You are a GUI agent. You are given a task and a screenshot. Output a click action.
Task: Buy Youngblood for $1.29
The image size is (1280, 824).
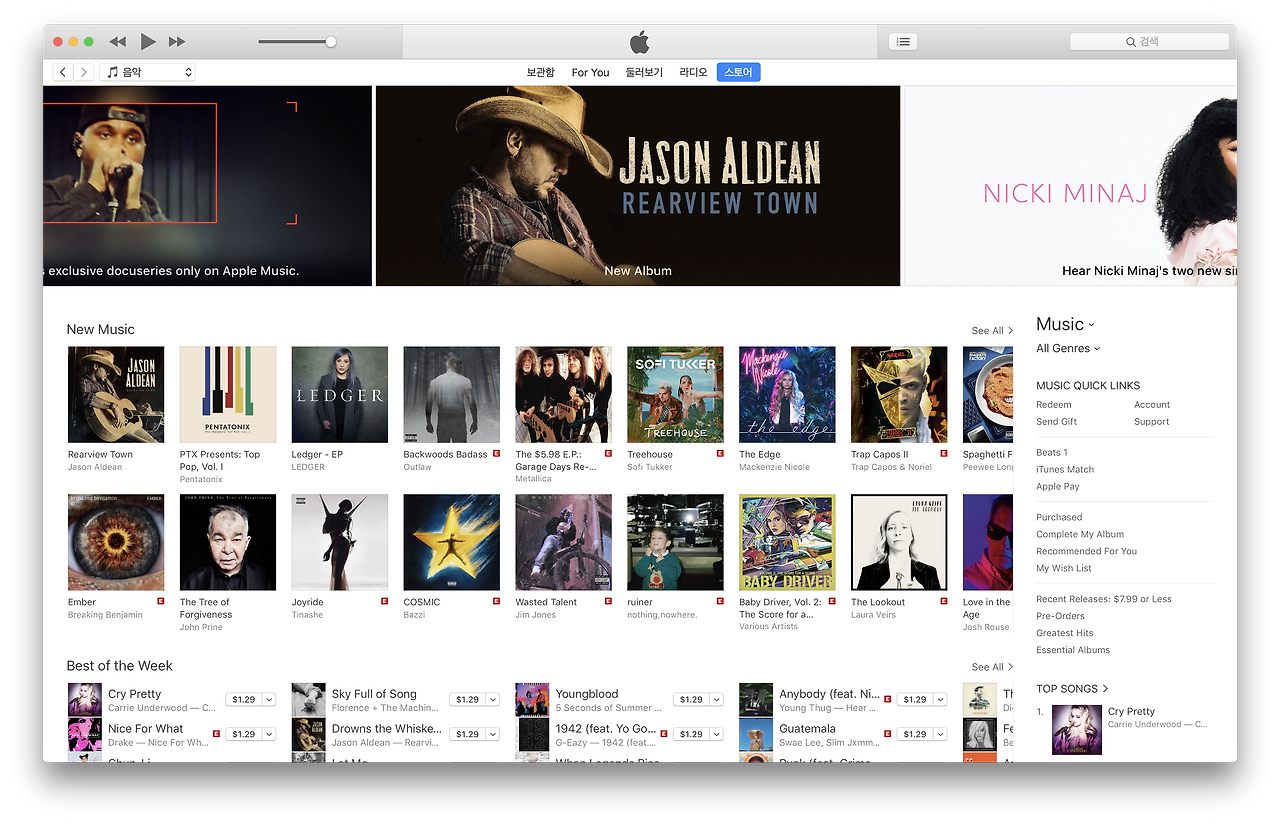pyautogui.click(x=691, y=700)
